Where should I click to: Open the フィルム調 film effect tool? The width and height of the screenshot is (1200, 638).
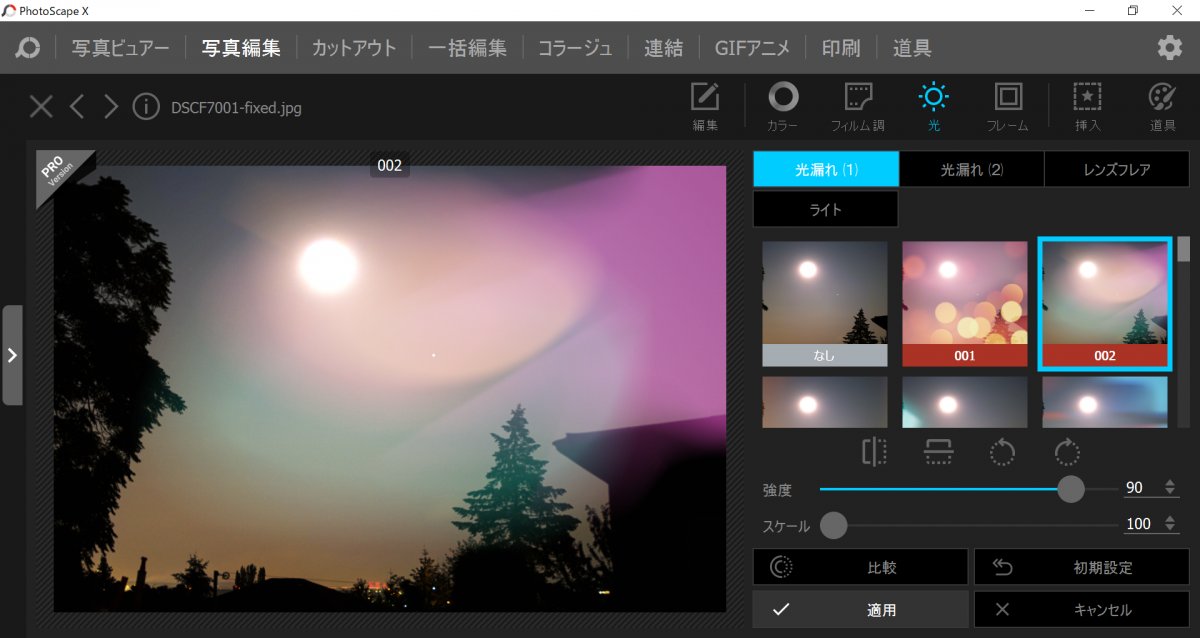pos(858,106)
